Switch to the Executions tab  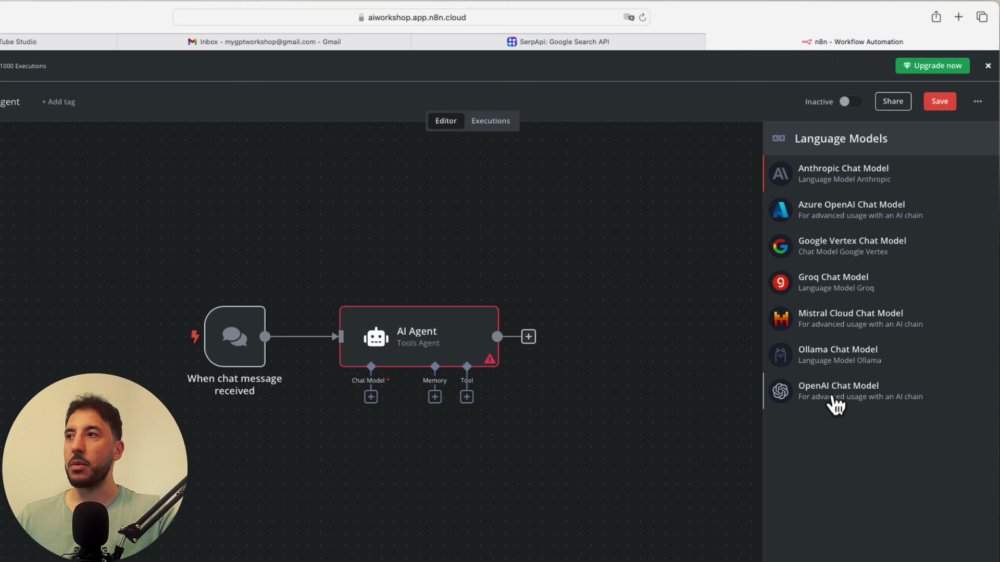tap(490, 121)
